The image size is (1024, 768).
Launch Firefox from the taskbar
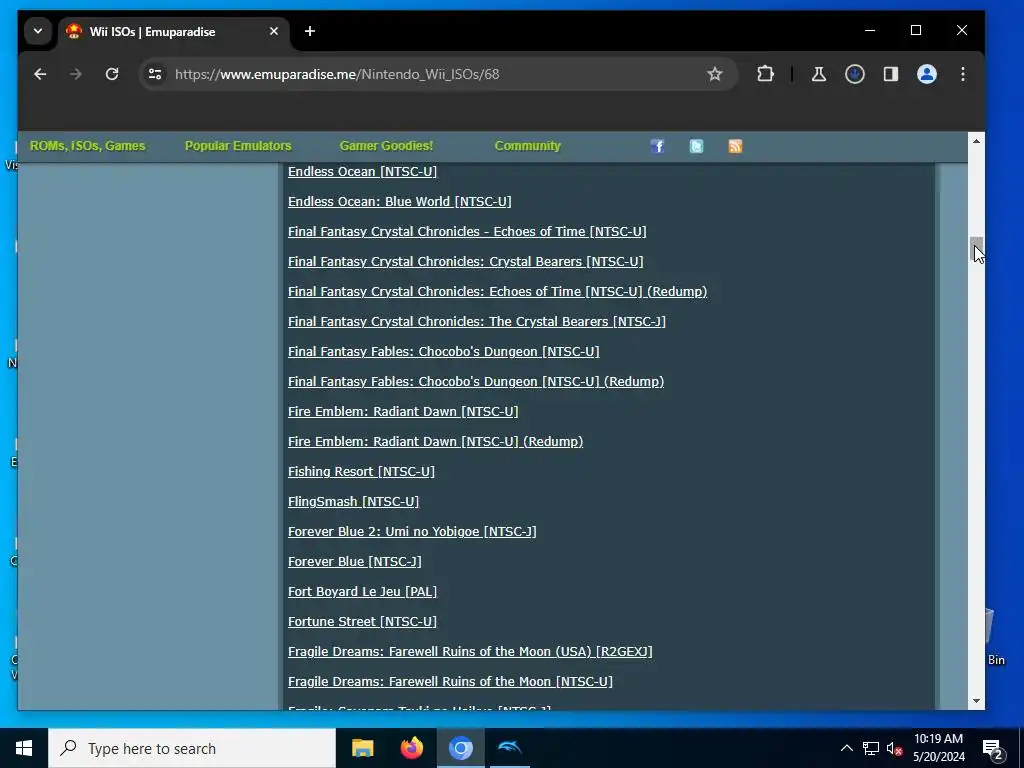pos(411,748)
